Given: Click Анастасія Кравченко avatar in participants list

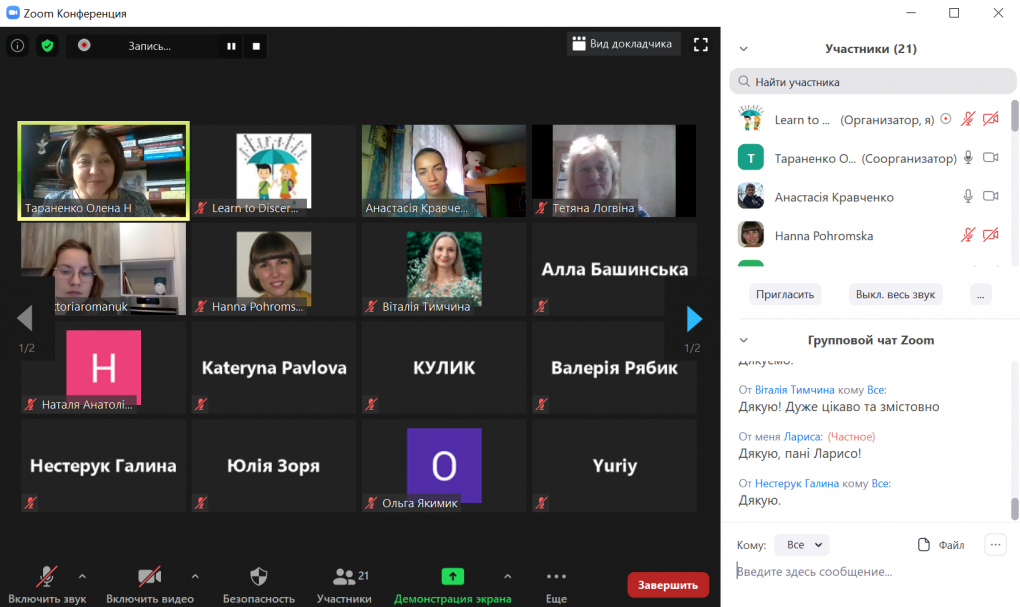Looking at the screenshot, I should click(751, 196).
